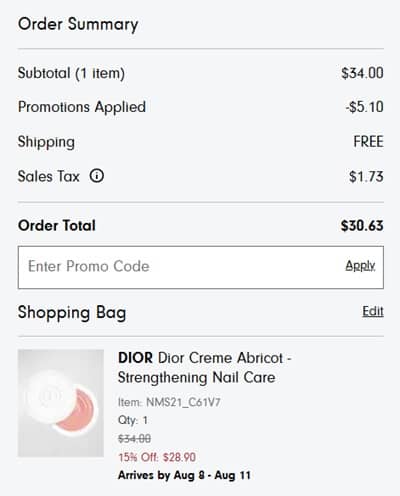Image resolution: width=400 pixels, height=496 pixels.
Task: Click the FREE shipping value
Action: (x=368, y=142)
